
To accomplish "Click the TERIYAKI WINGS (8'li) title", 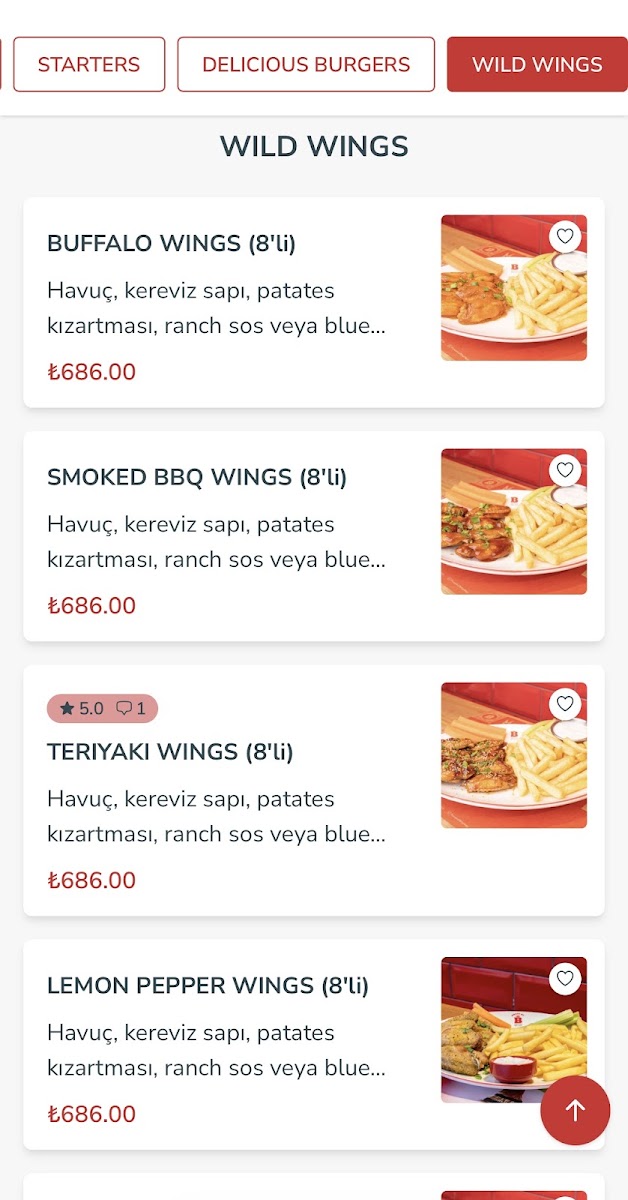I will [x=170, y=751].
